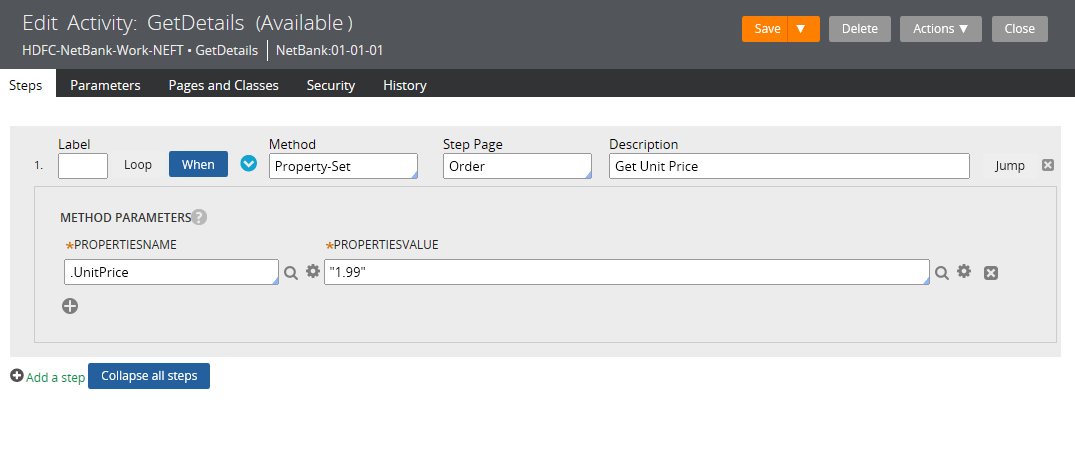Screen dimensions: 1075x455
Task: Add a new property row with plus icon
Action: (x=70, y=306)
